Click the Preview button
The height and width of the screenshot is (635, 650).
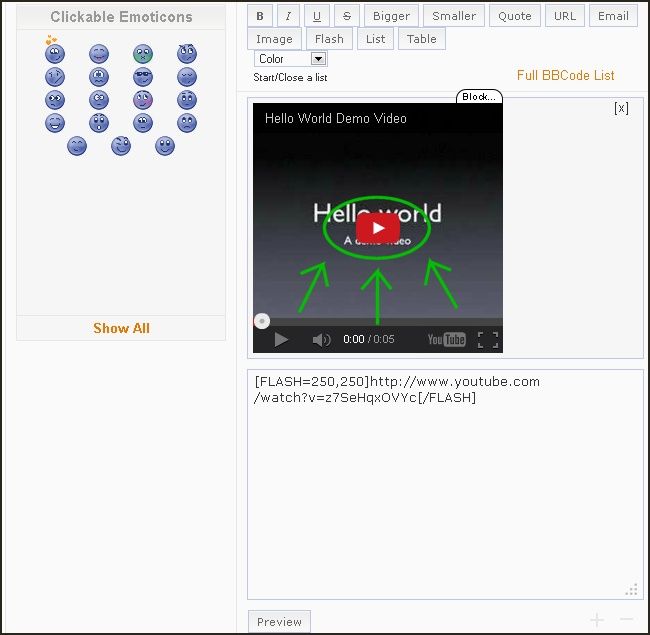pos(279,622)
